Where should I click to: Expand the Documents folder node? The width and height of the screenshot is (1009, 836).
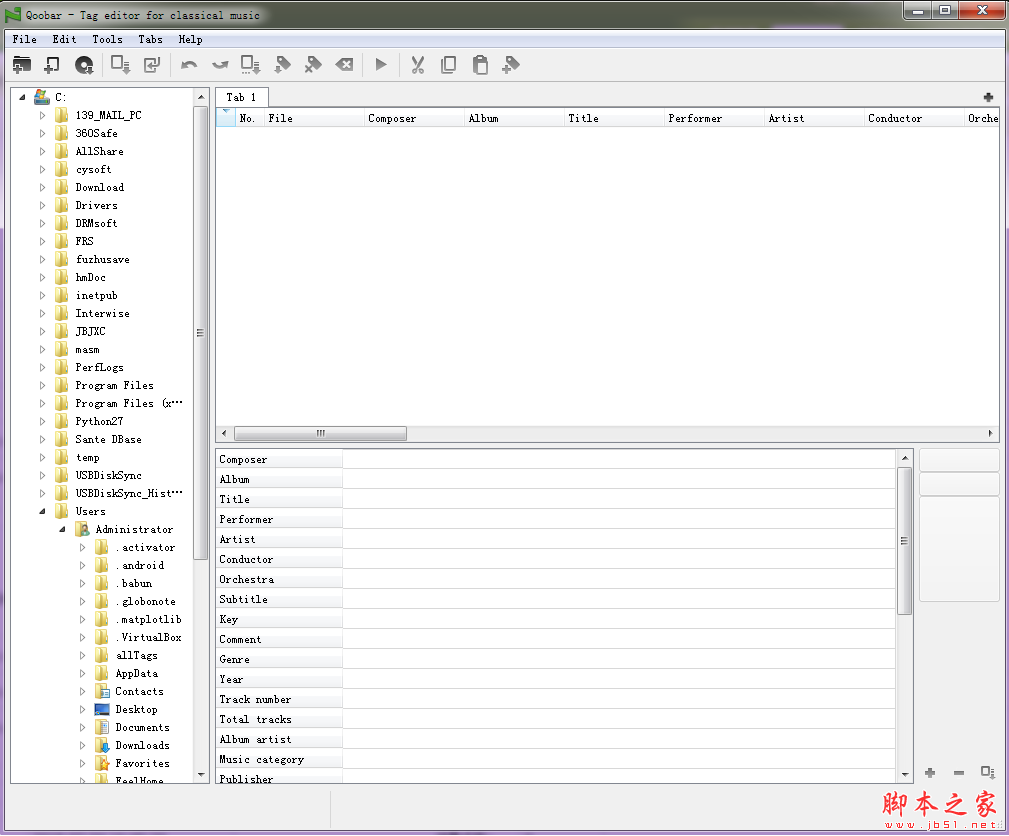tap(83, 727)
